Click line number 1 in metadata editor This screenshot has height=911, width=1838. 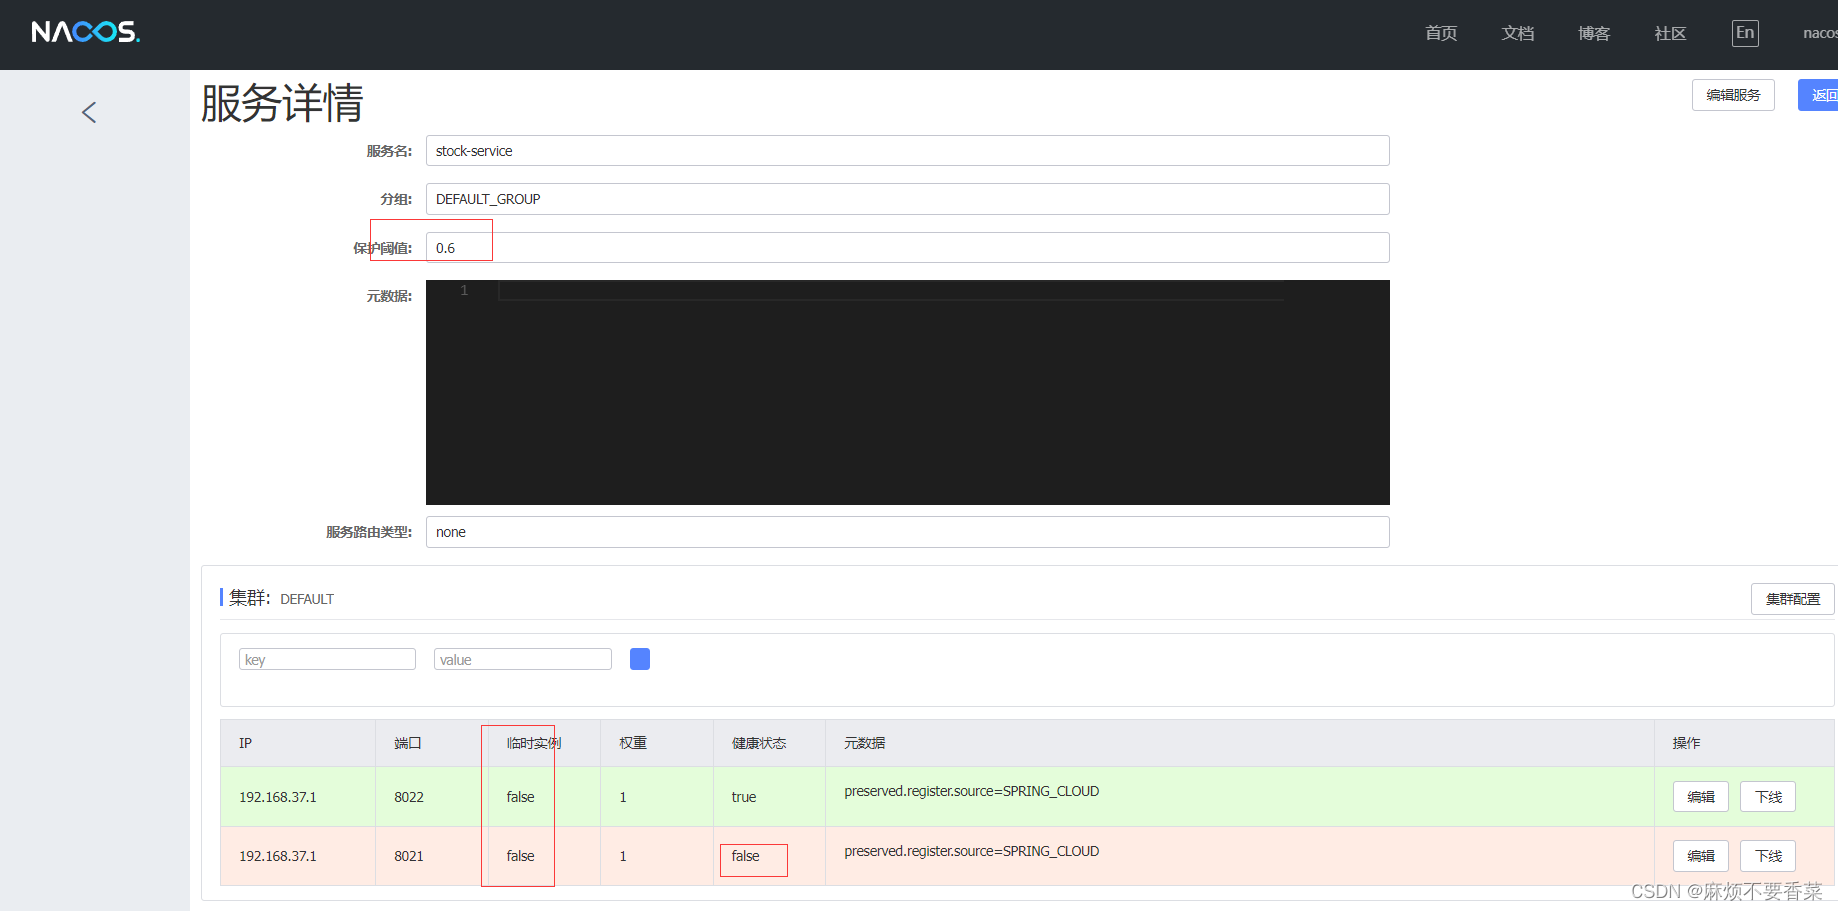click(x=464, y=290)
